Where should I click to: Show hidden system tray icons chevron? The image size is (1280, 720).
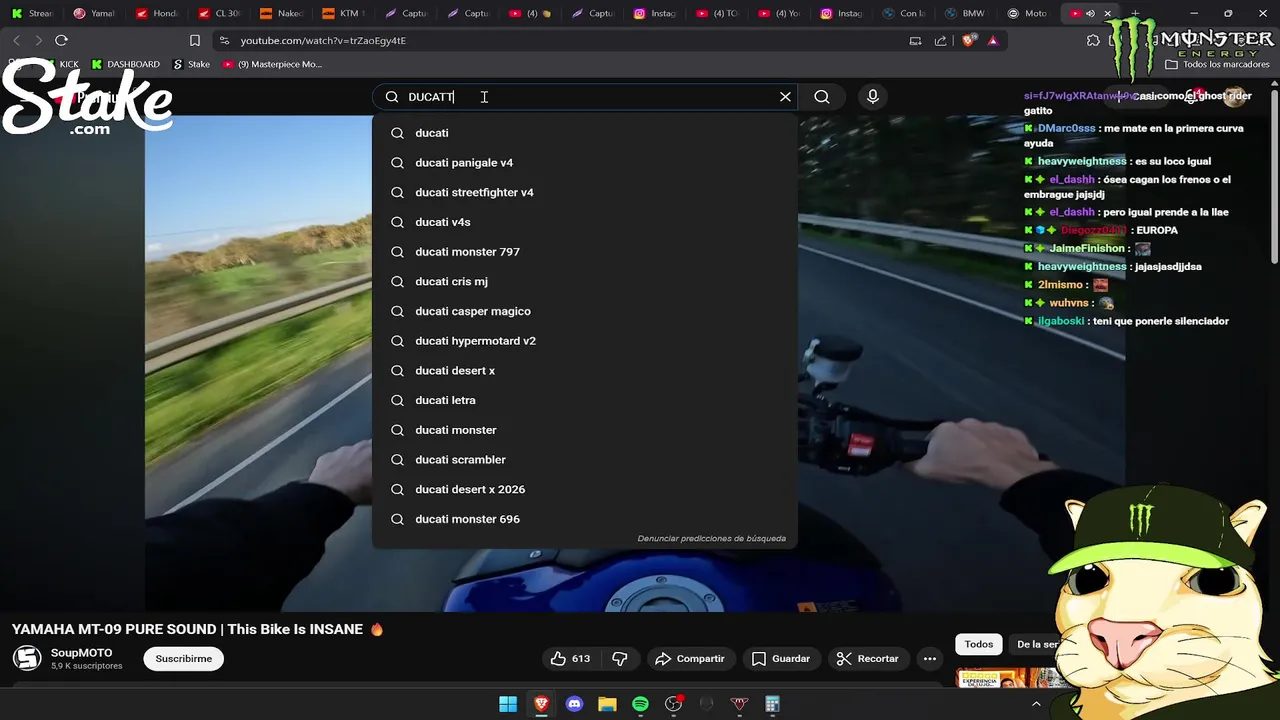pos(1036,704)
